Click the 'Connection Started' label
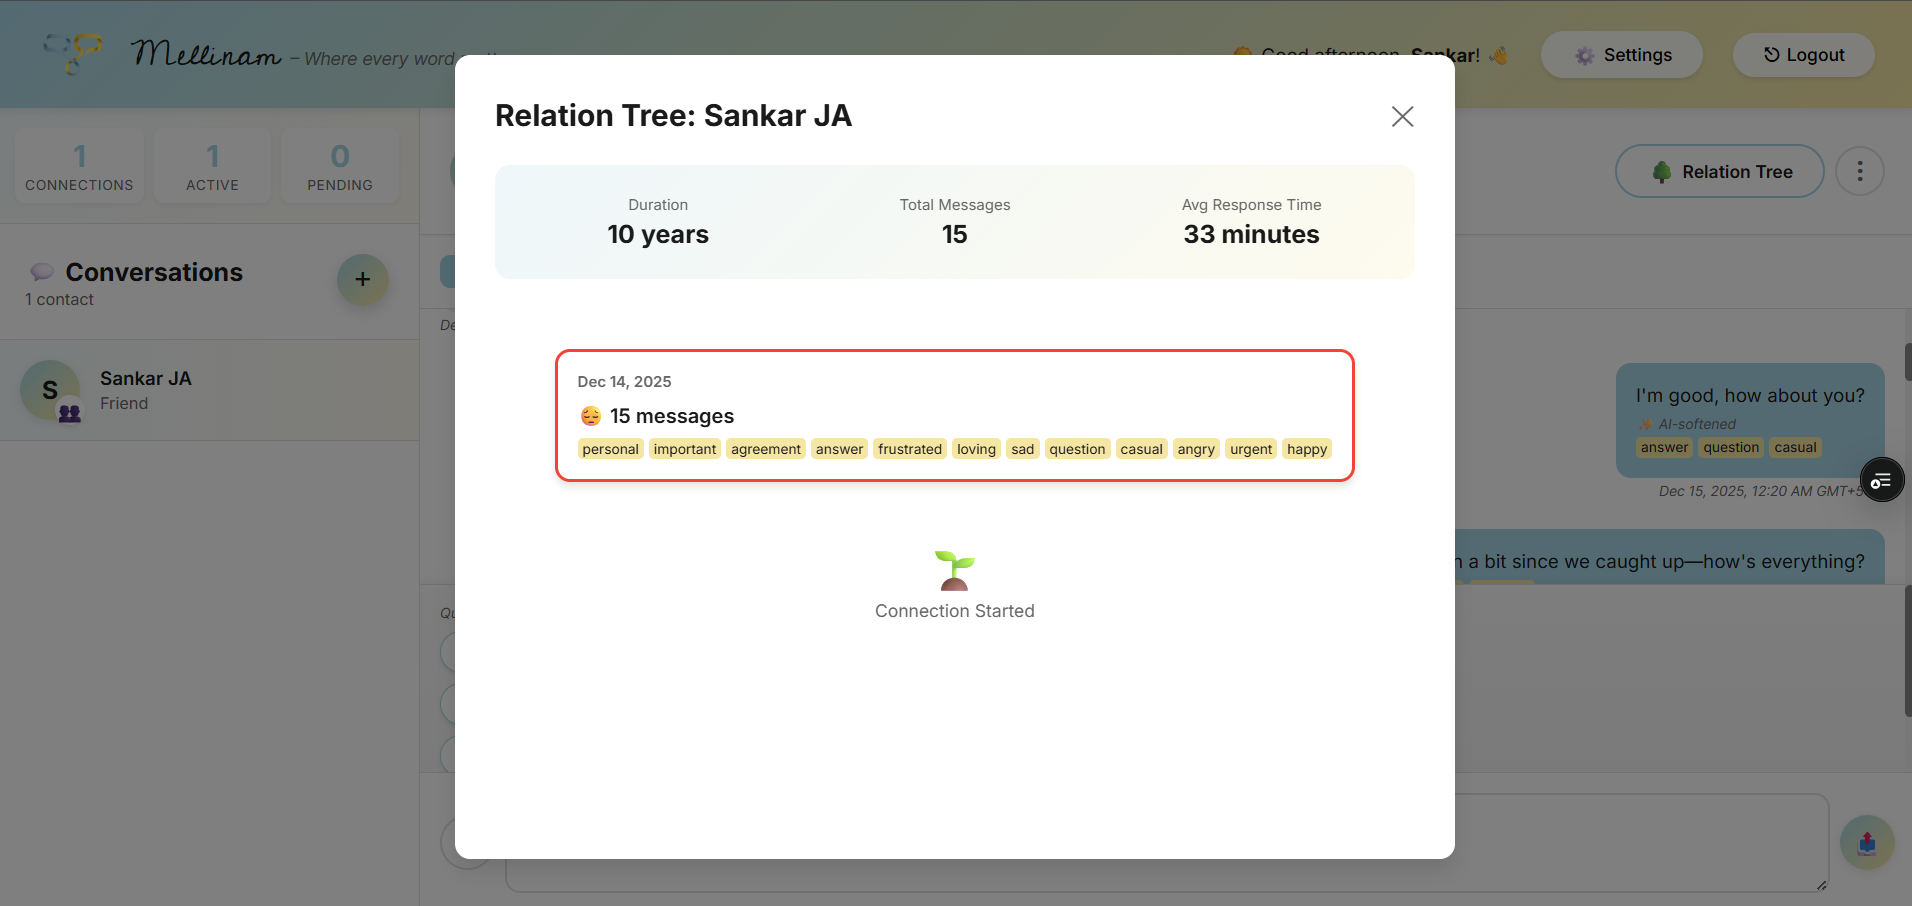Image resolution: width=1912 pixels, height=906 pixels. click(955, 611)
